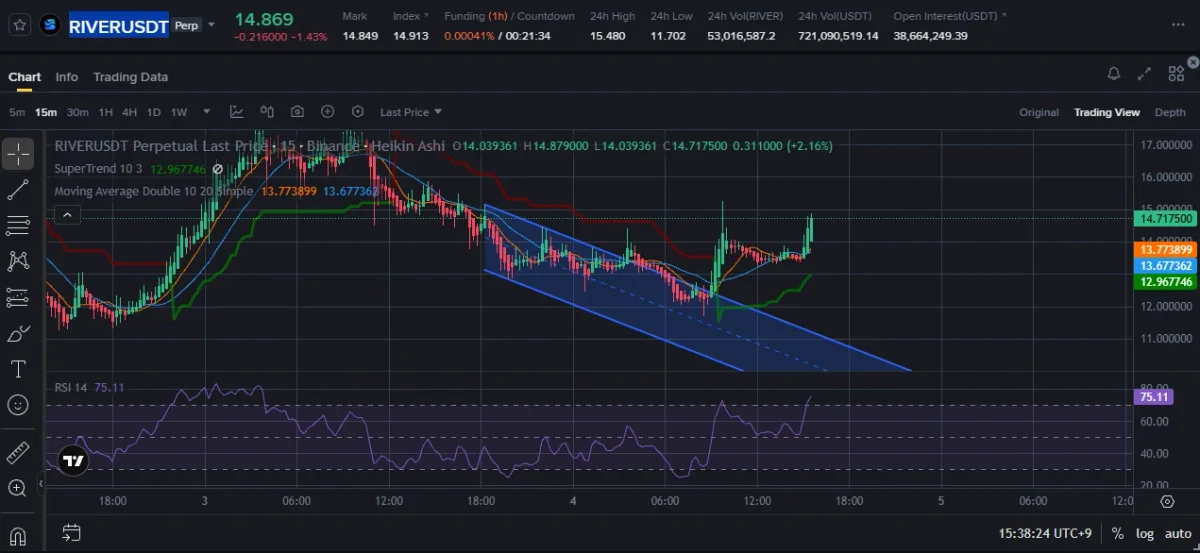Open the Trading Data tab

tap(130, 77)
